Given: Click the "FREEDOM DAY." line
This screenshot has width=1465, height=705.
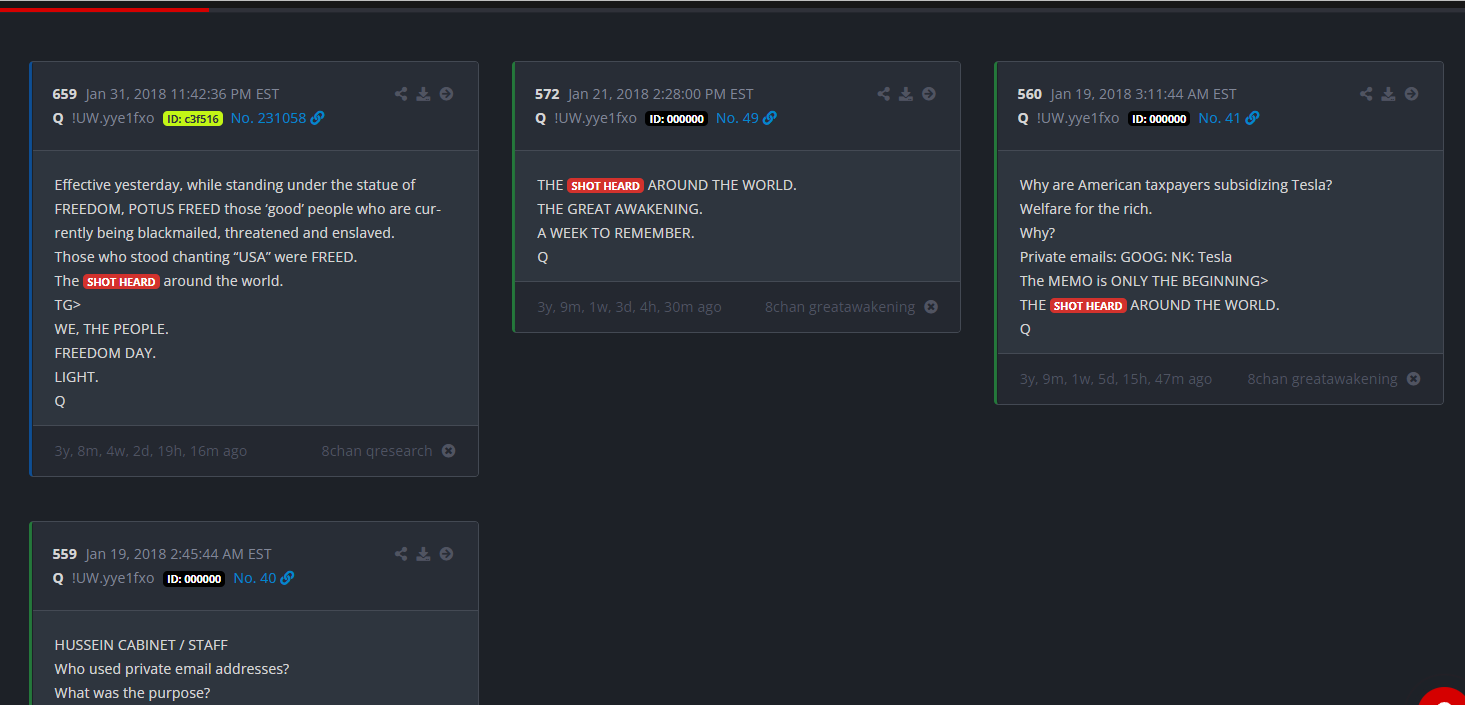Looking at the screenshot, I should pos(105,353).
